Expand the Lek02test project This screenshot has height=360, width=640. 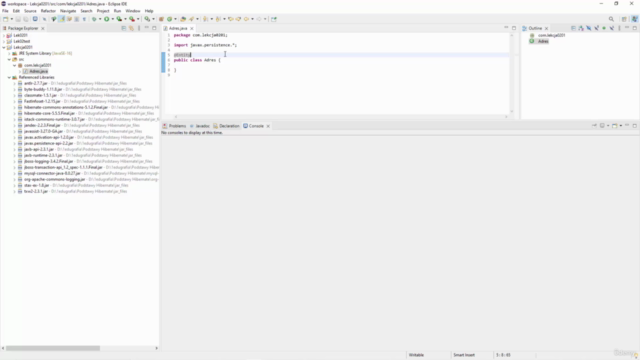click(x=4, y=41)
